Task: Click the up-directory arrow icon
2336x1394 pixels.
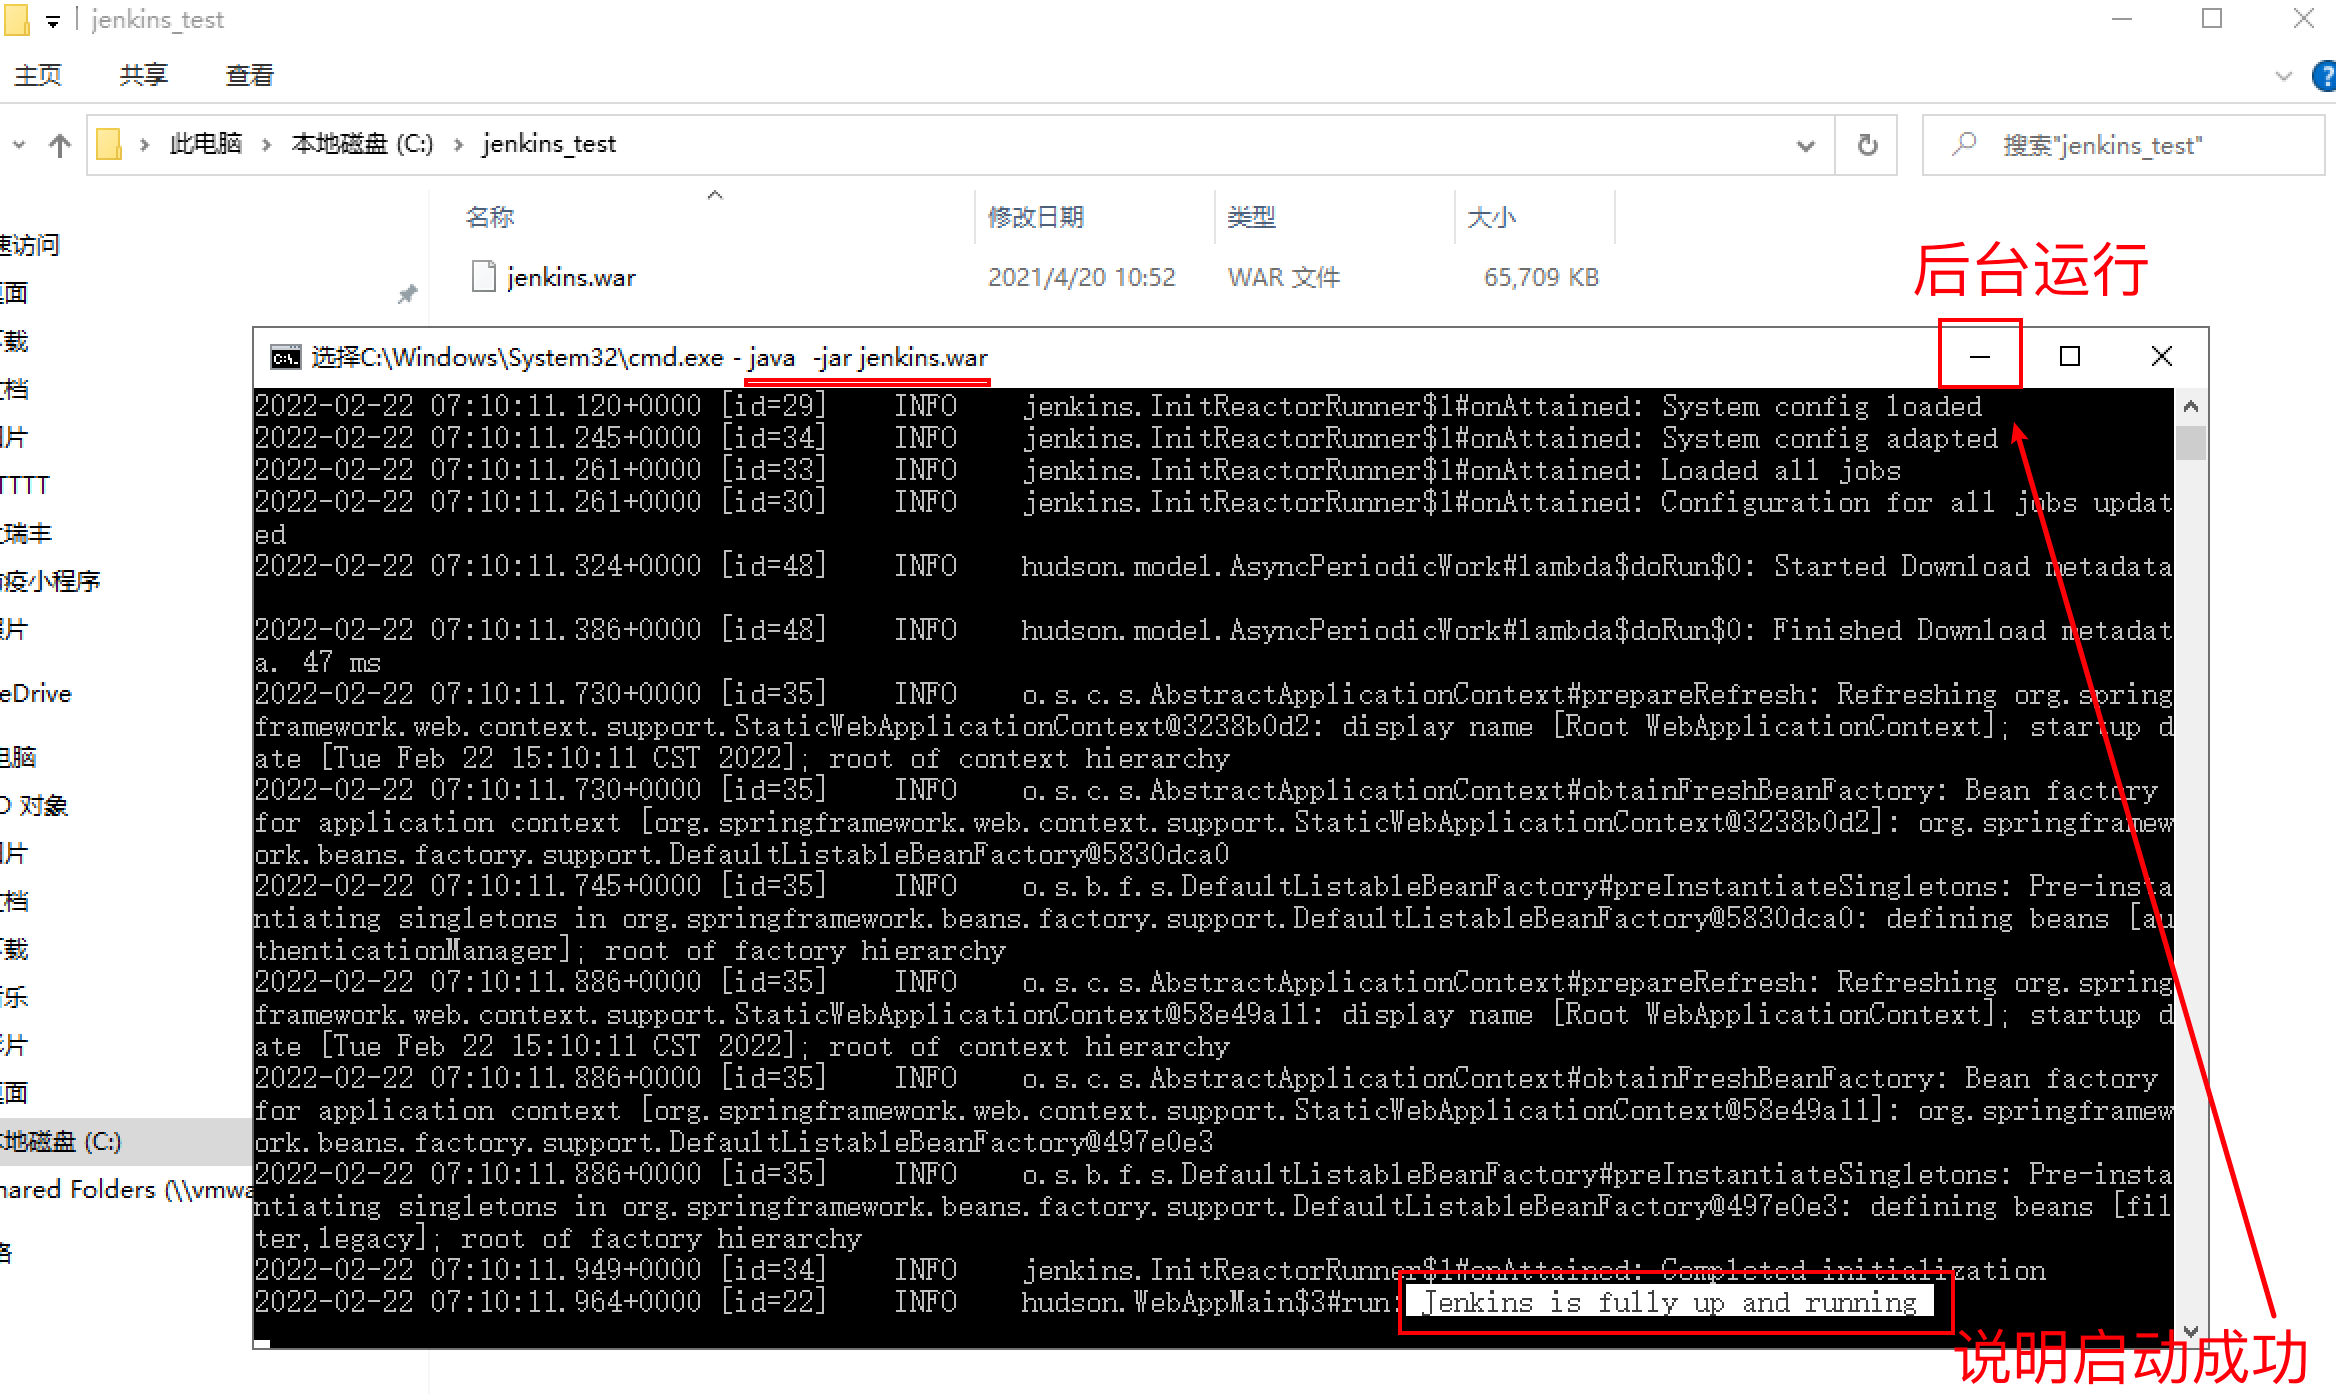Action: pos(60,146)
